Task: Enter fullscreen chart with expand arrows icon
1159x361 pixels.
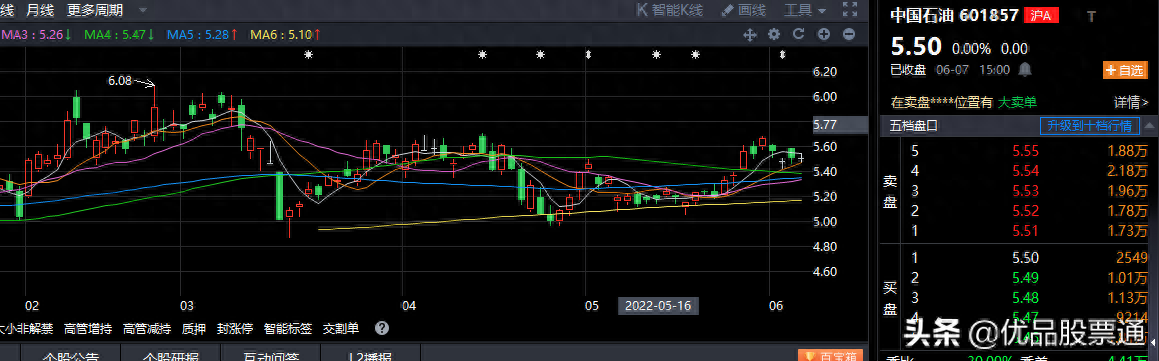Action: [849, 10]
